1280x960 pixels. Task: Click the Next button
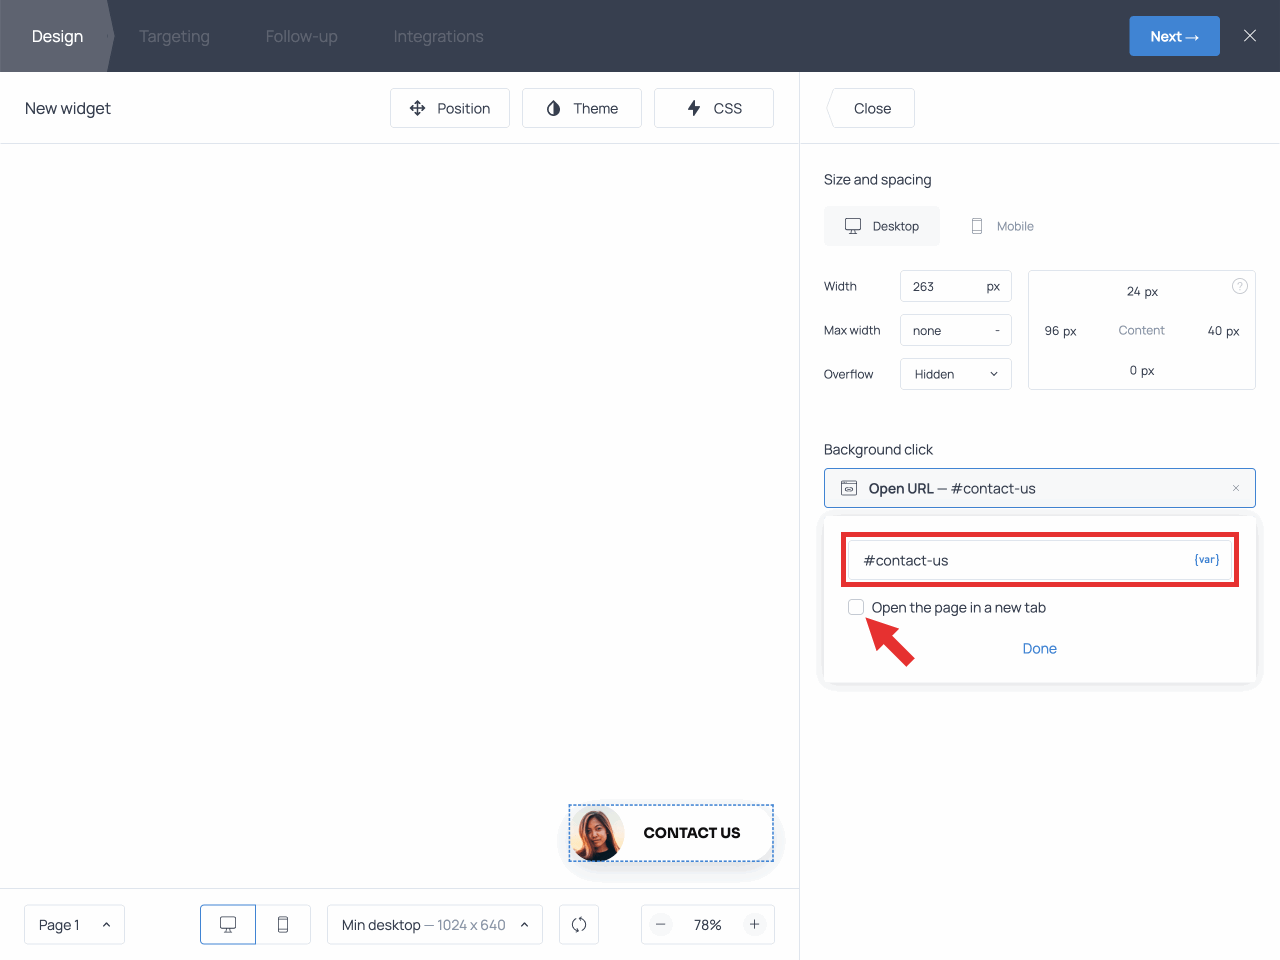(1174, 36)
